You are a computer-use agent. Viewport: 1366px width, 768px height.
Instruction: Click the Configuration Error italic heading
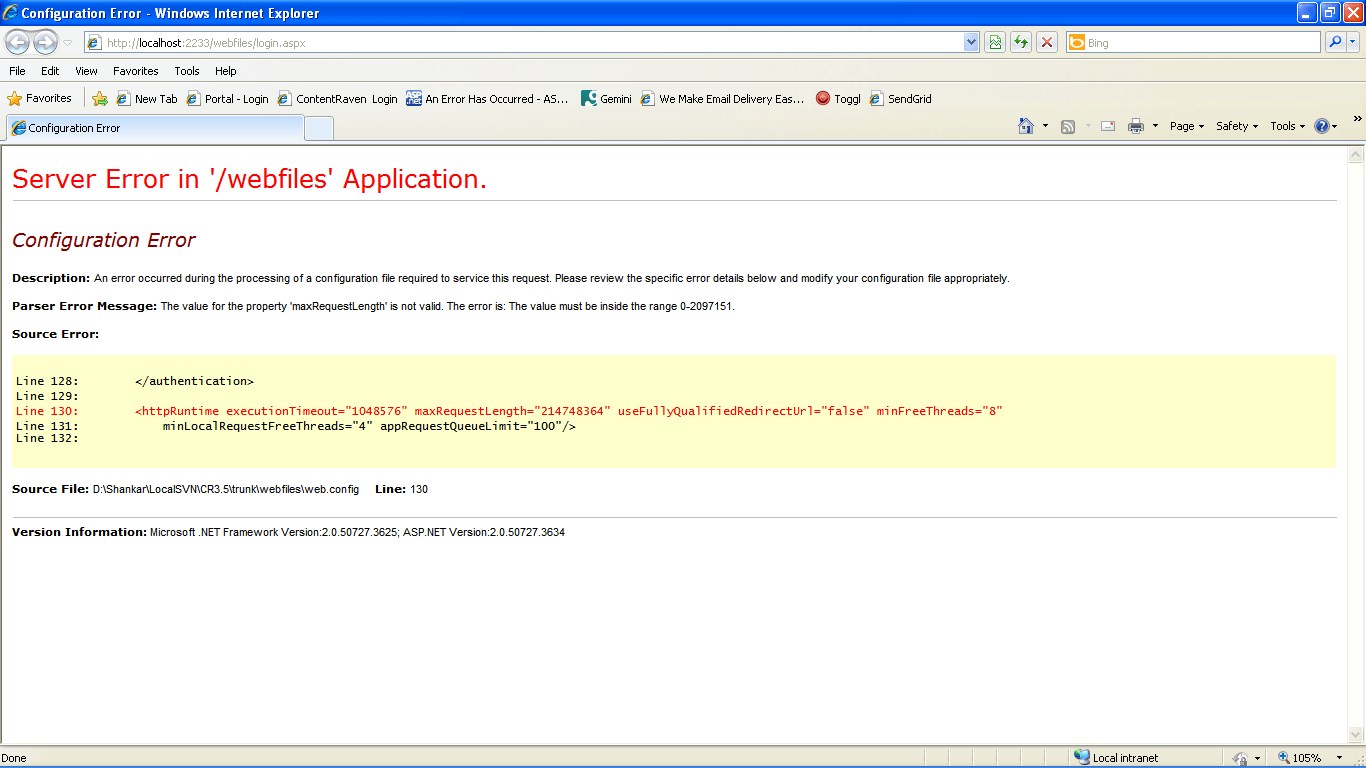pos(103,240)
